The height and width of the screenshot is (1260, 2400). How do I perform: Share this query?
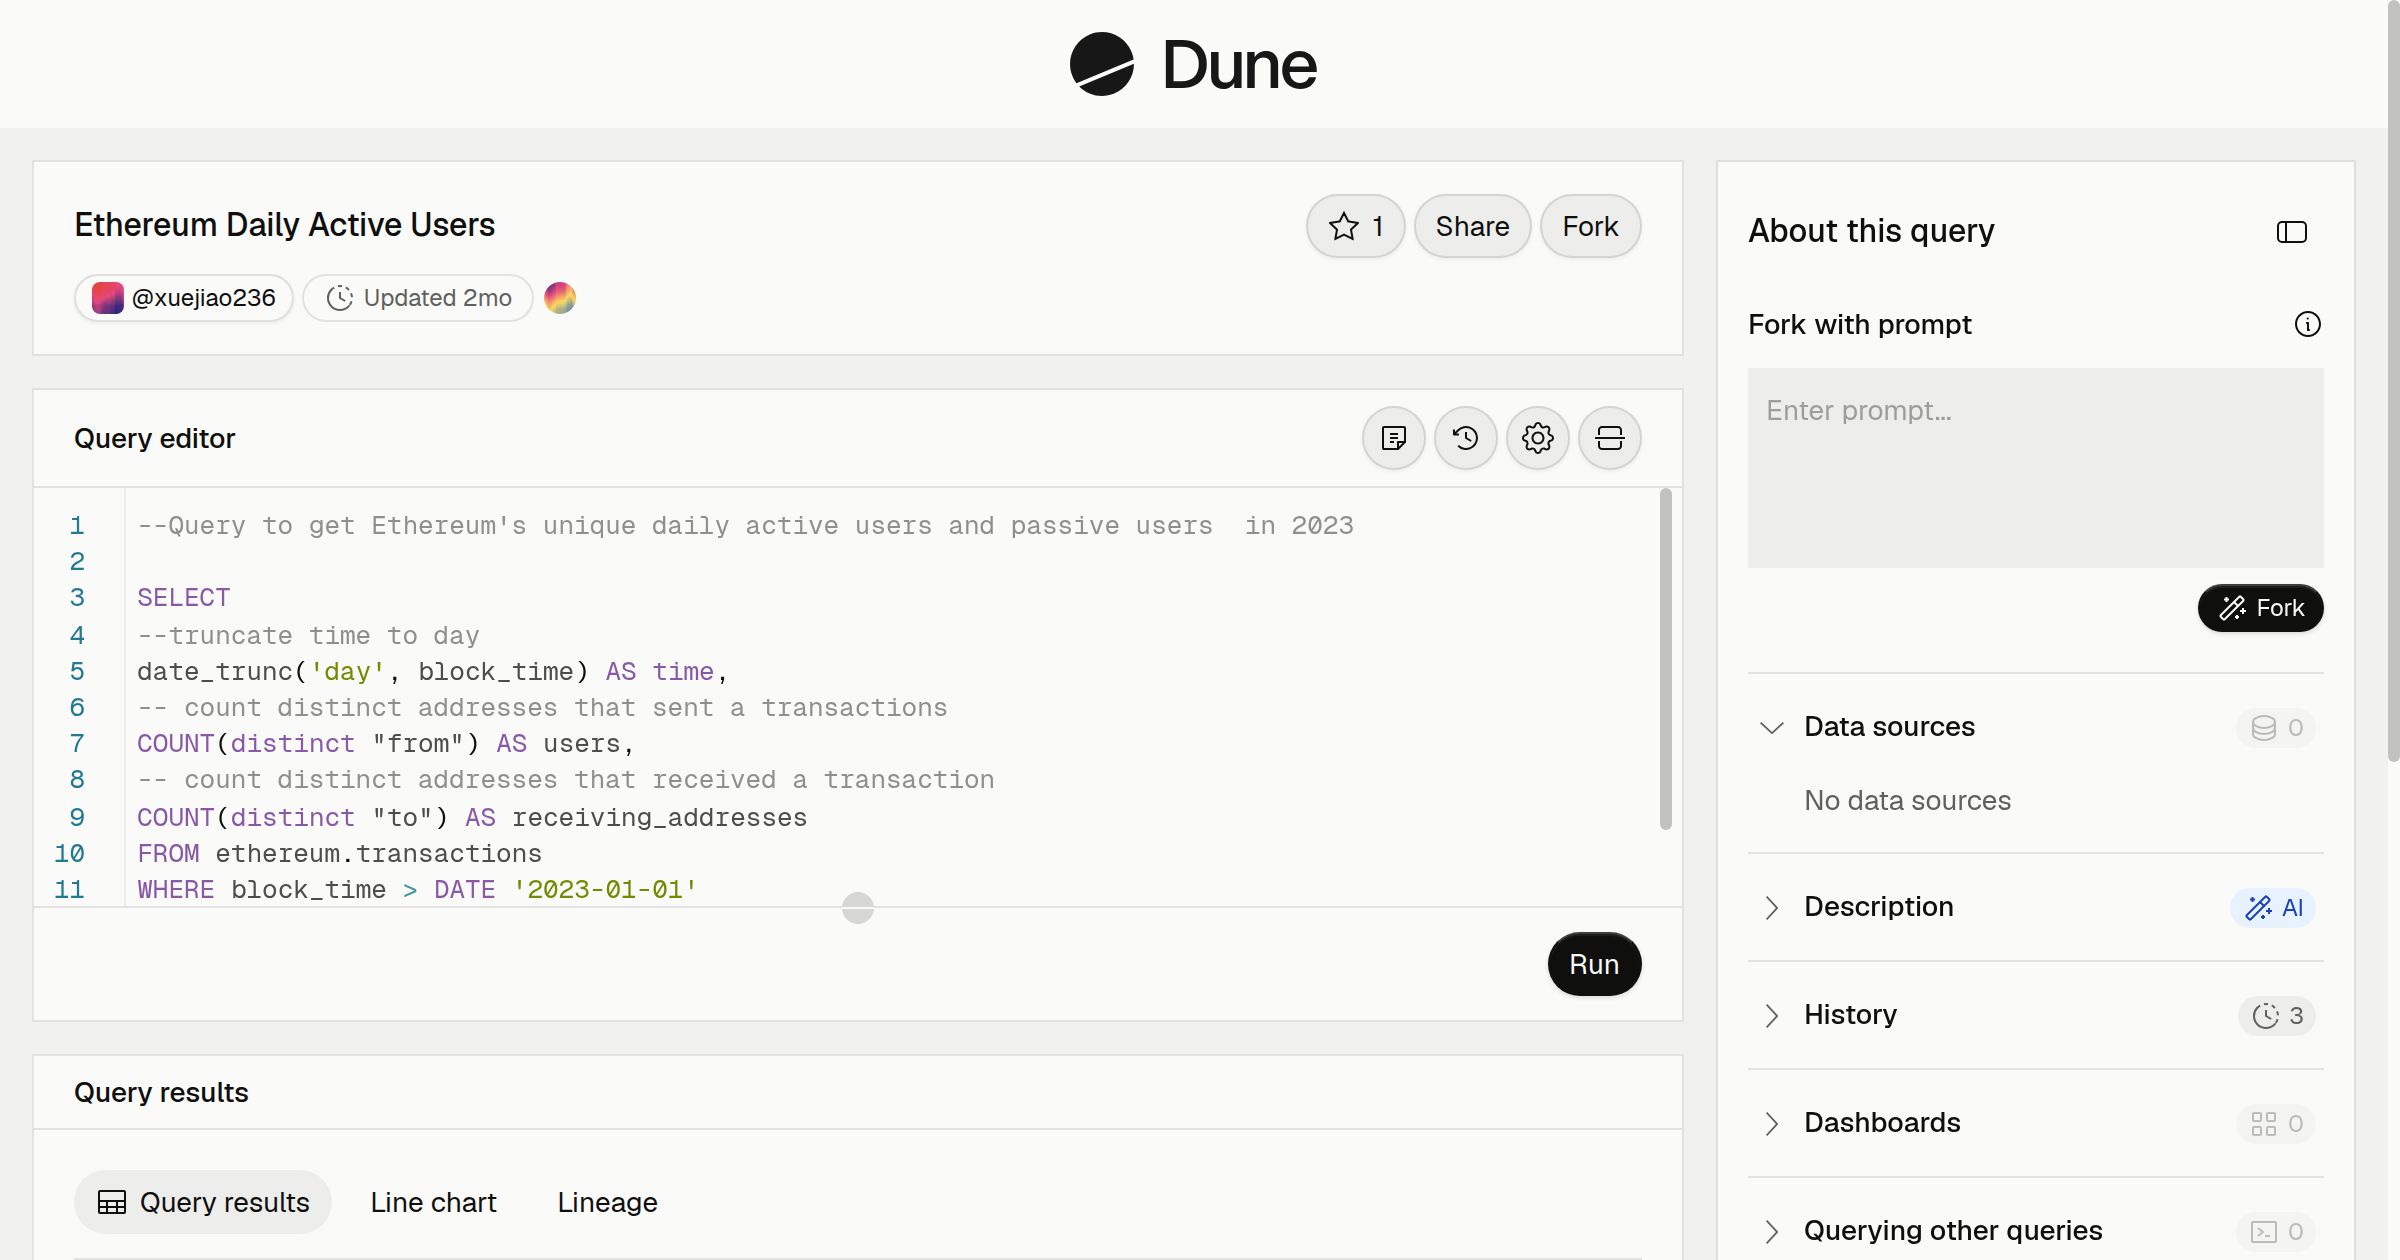point(1472,226)
